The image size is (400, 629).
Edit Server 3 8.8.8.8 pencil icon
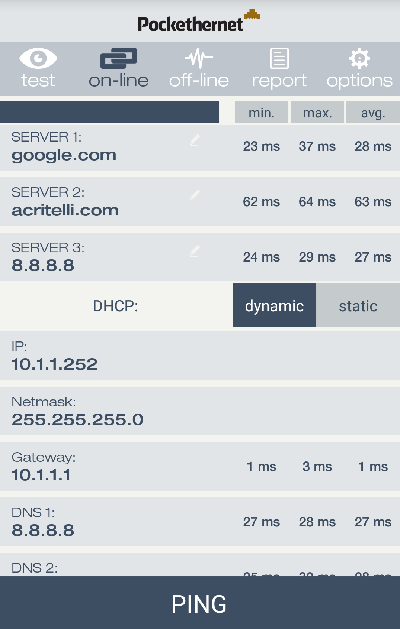click(x=195, y=251)
